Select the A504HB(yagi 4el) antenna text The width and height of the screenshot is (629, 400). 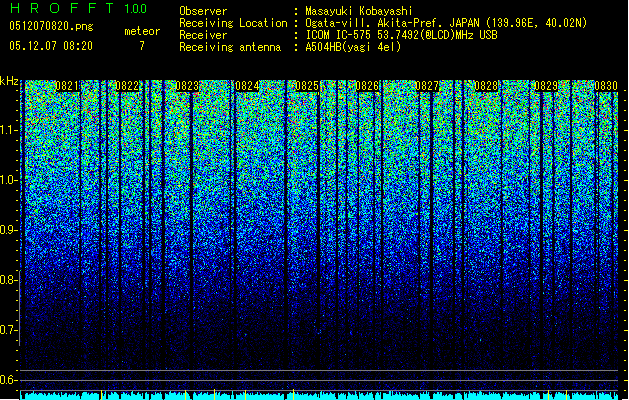(353, 47)
